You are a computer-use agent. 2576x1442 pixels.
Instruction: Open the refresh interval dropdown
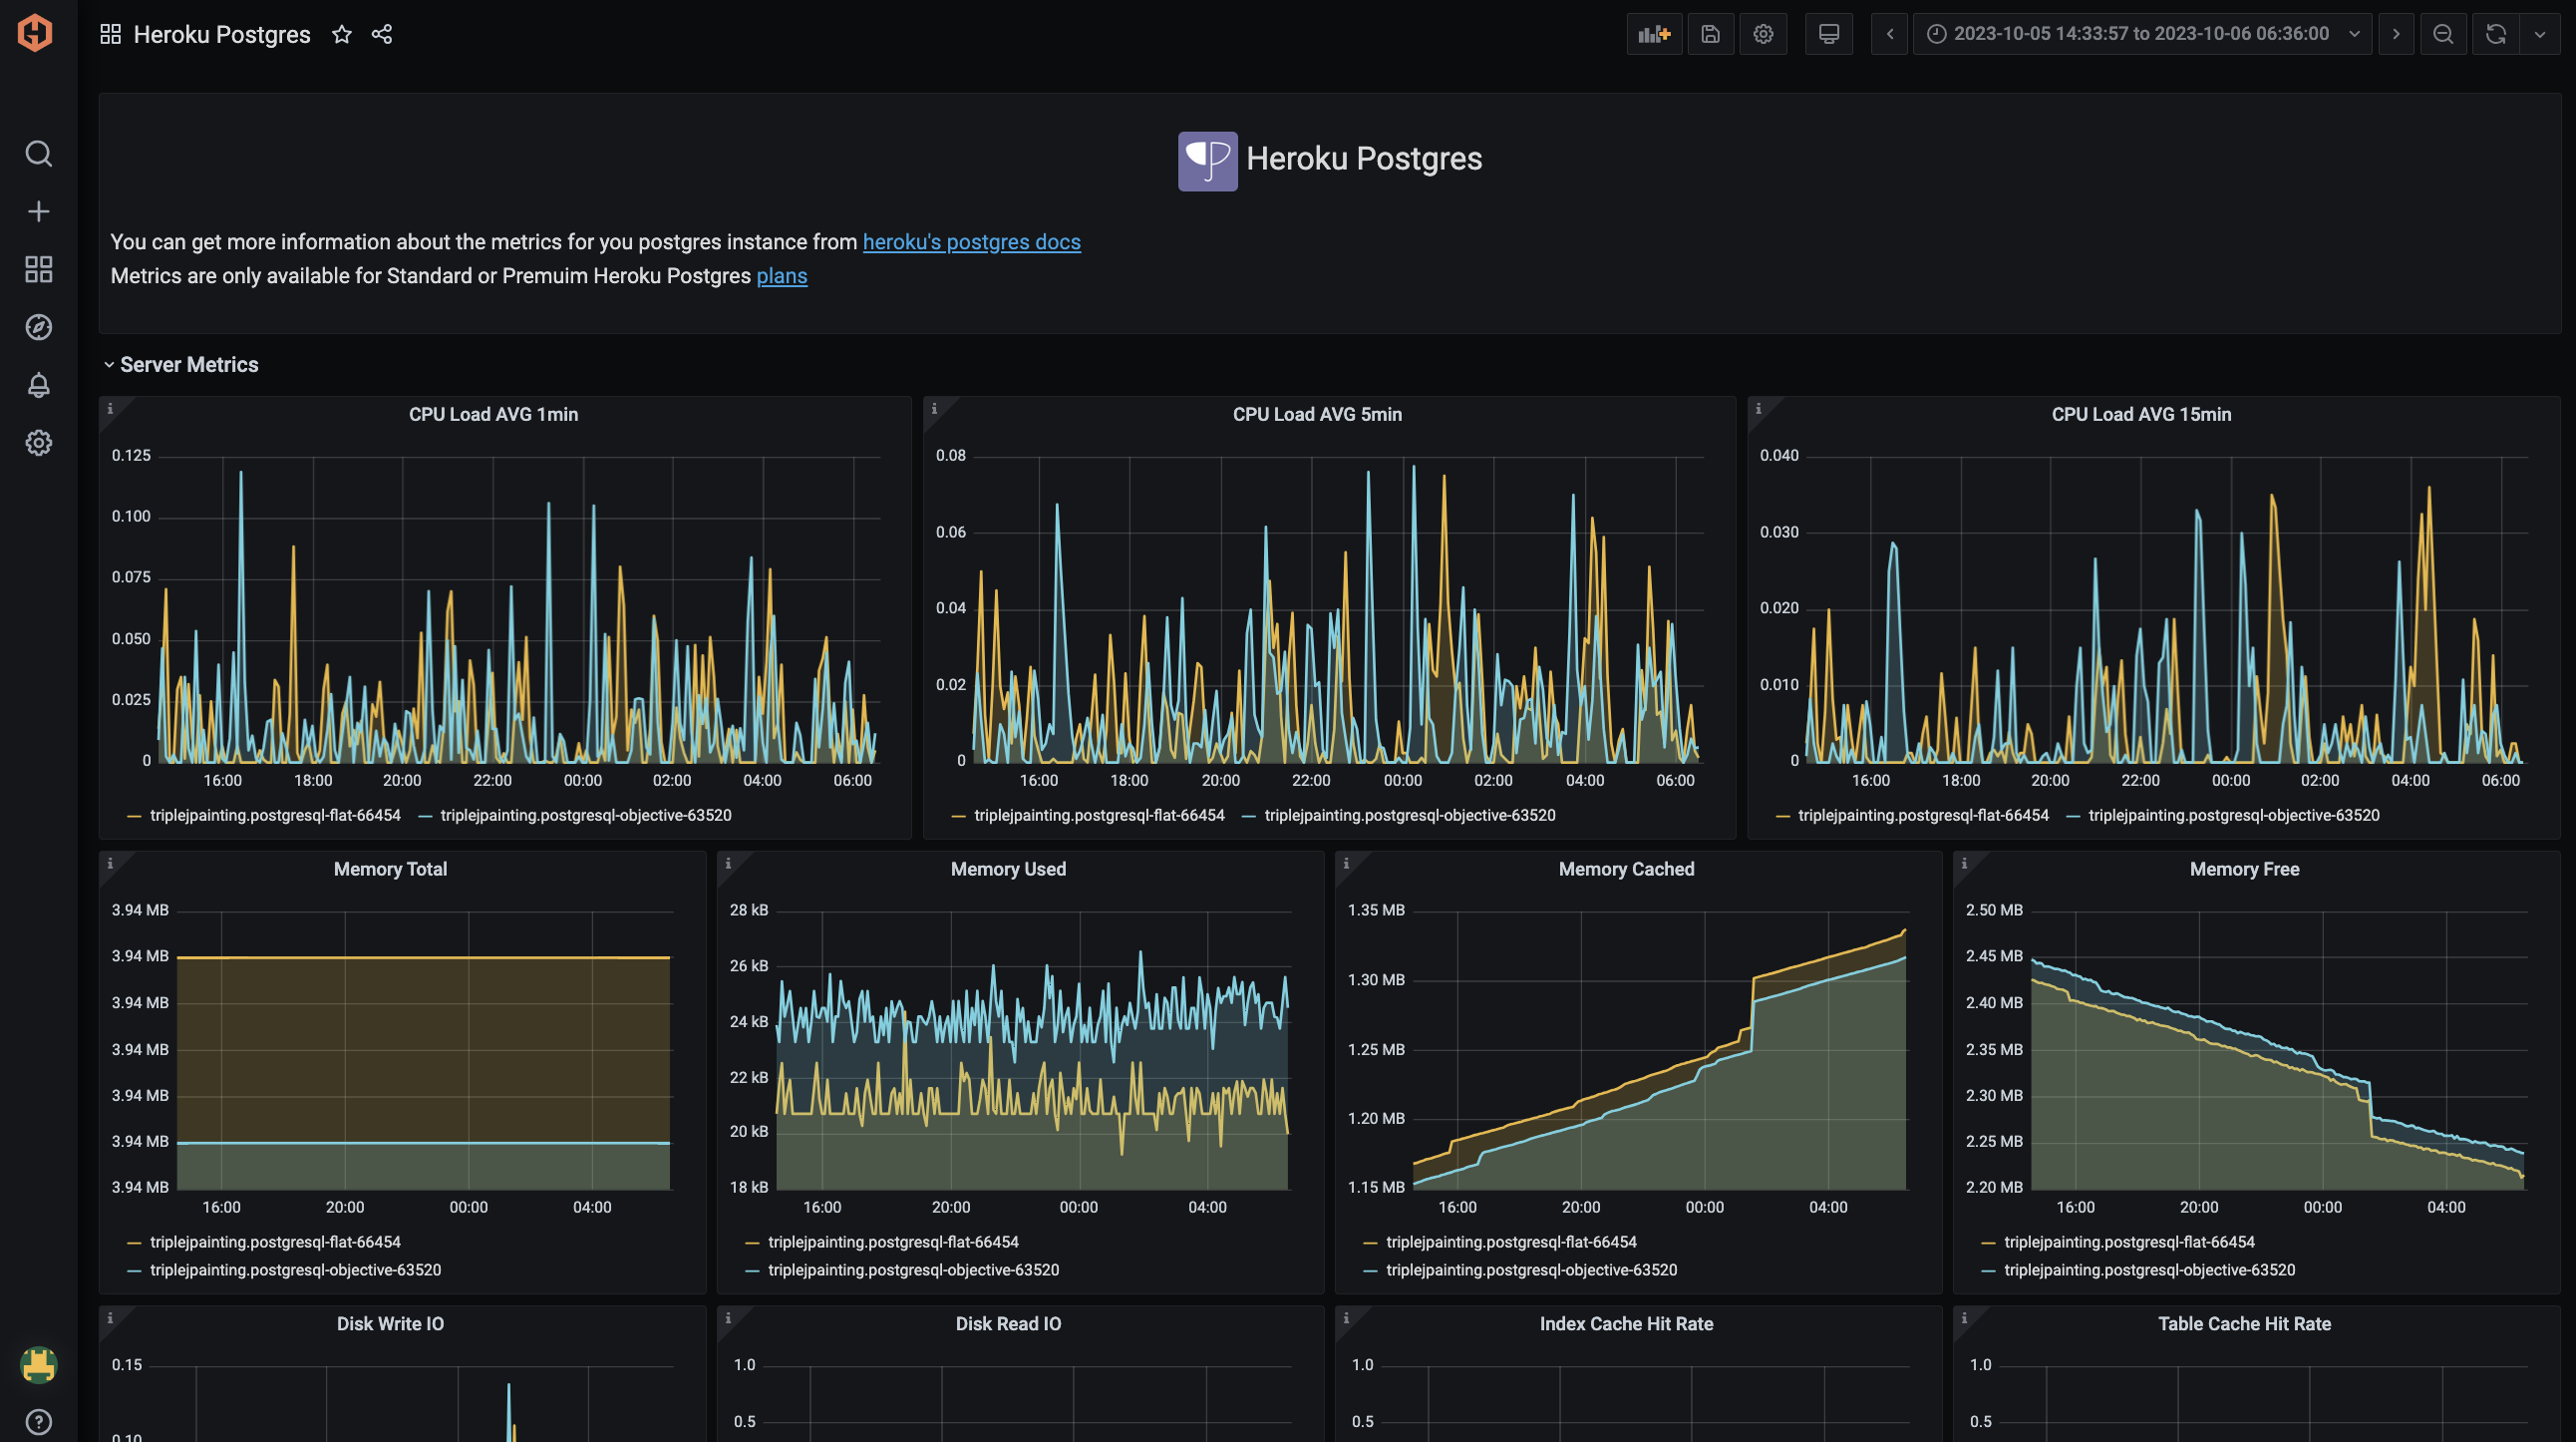2540,34
